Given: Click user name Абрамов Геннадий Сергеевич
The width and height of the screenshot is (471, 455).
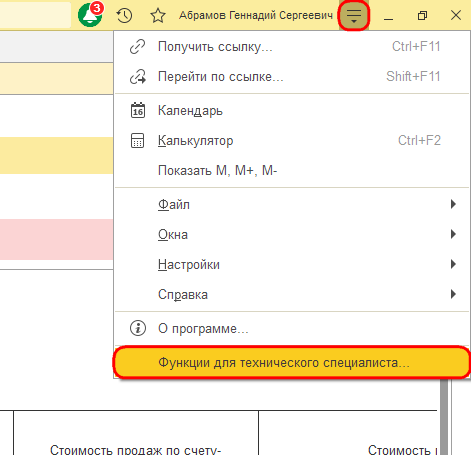Looking at the screenshot, I should point(256,15).
